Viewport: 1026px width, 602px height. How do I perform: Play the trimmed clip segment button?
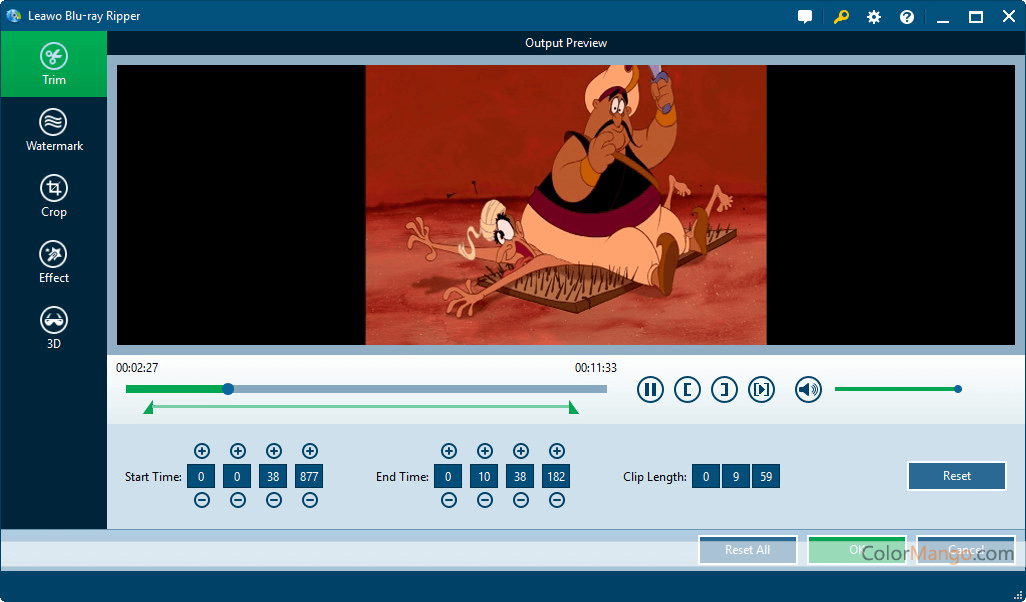pos(761,390)
